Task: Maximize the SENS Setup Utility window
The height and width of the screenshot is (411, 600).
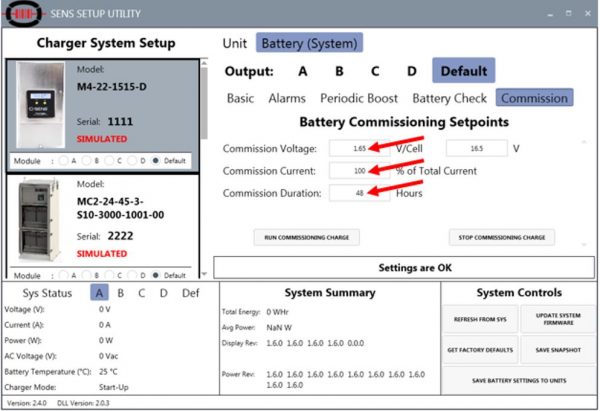Action: point(569,13)
